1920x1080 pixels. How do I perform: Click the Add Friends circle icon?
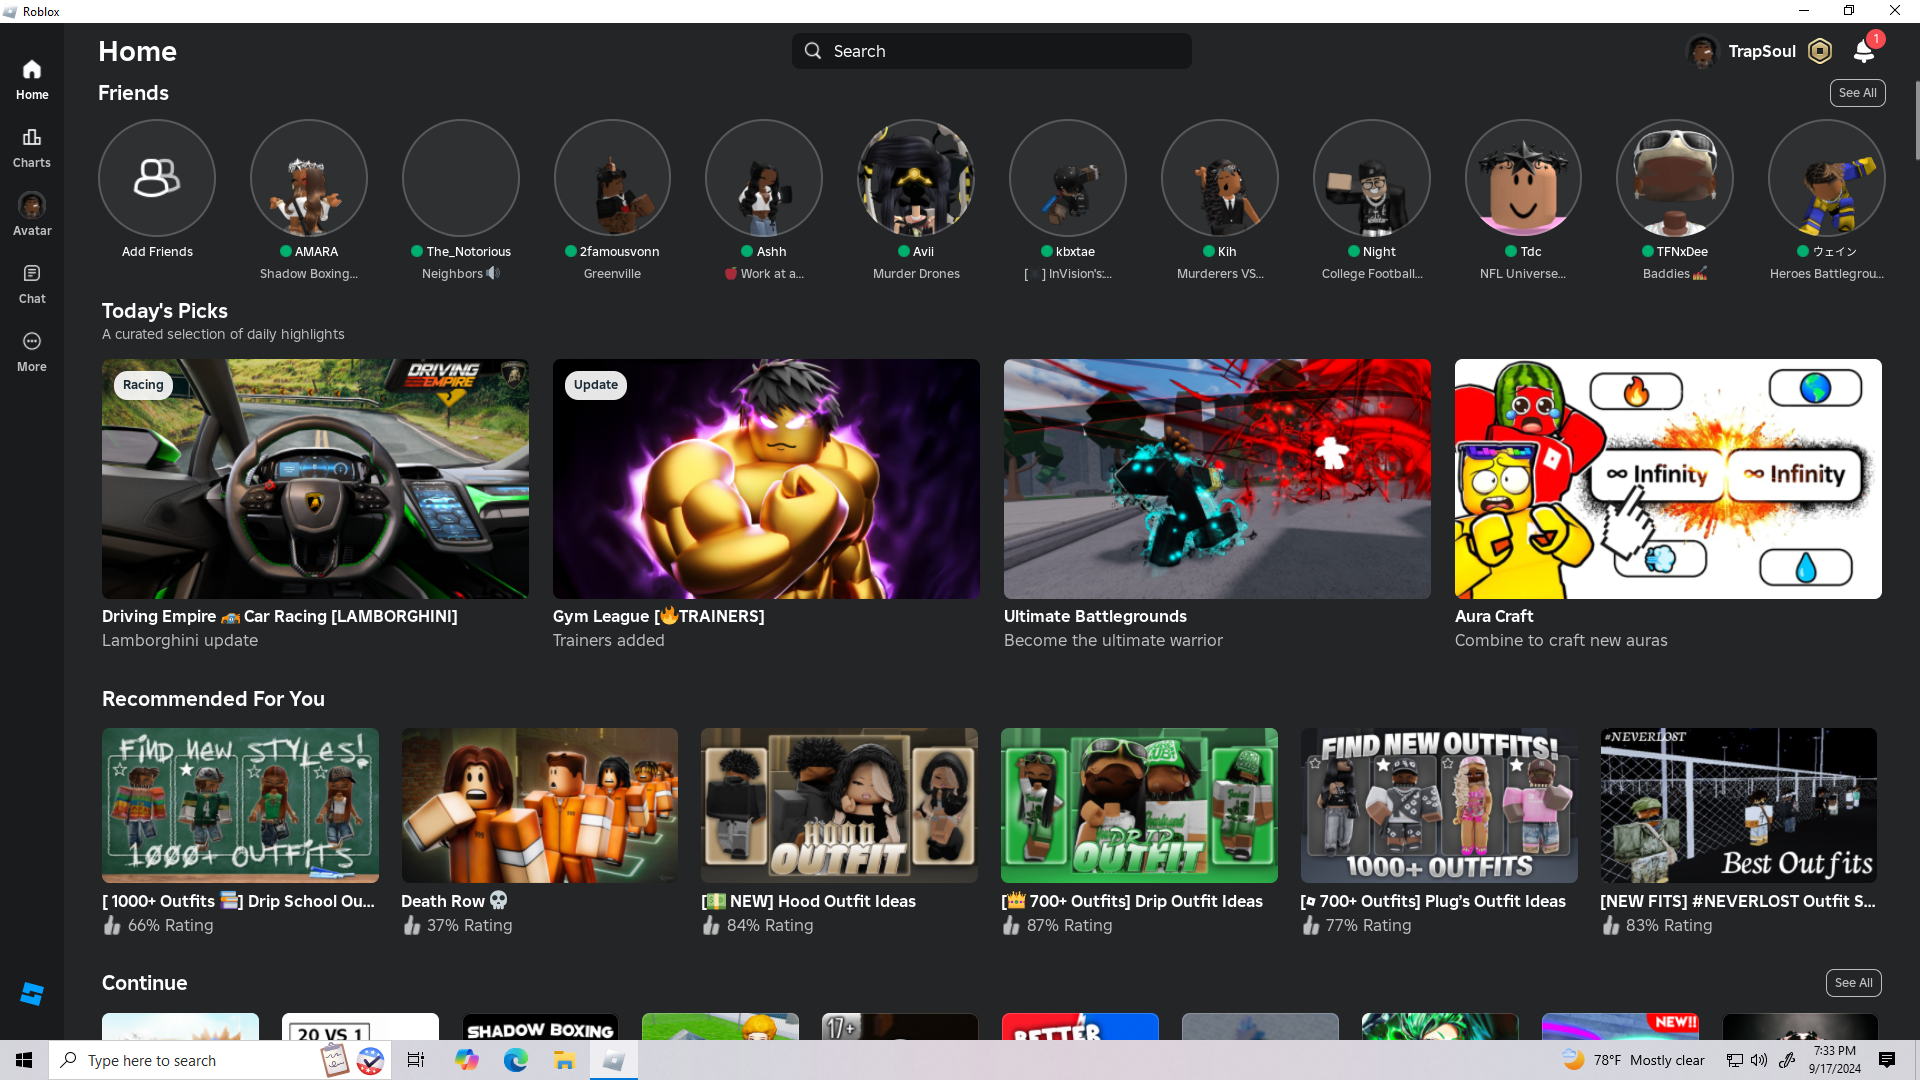(157, 179)
